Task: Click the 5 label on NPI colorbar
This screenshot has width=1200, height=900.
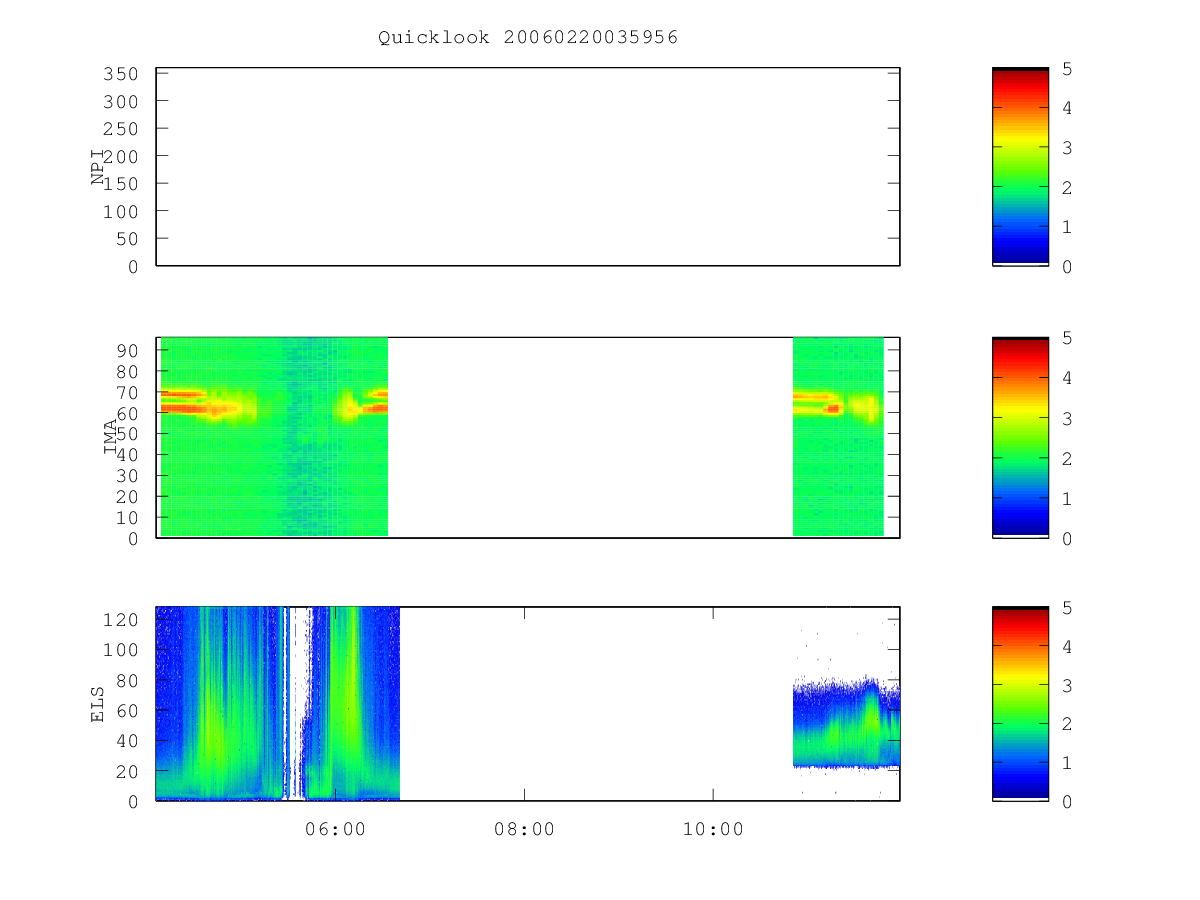Action: 1067,69
